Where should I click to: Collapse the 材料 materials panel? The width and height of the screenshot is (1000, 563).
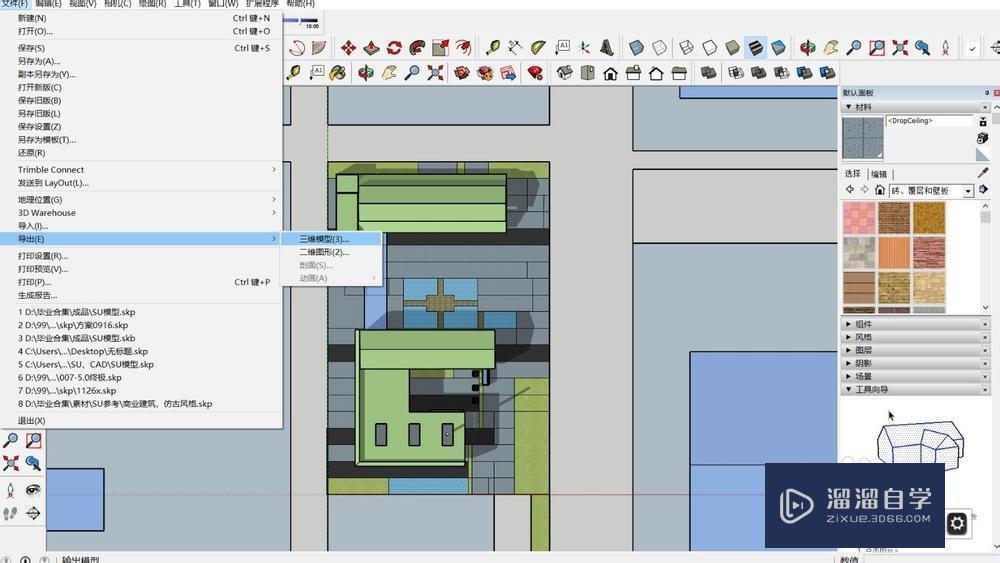tap(848, 107)
